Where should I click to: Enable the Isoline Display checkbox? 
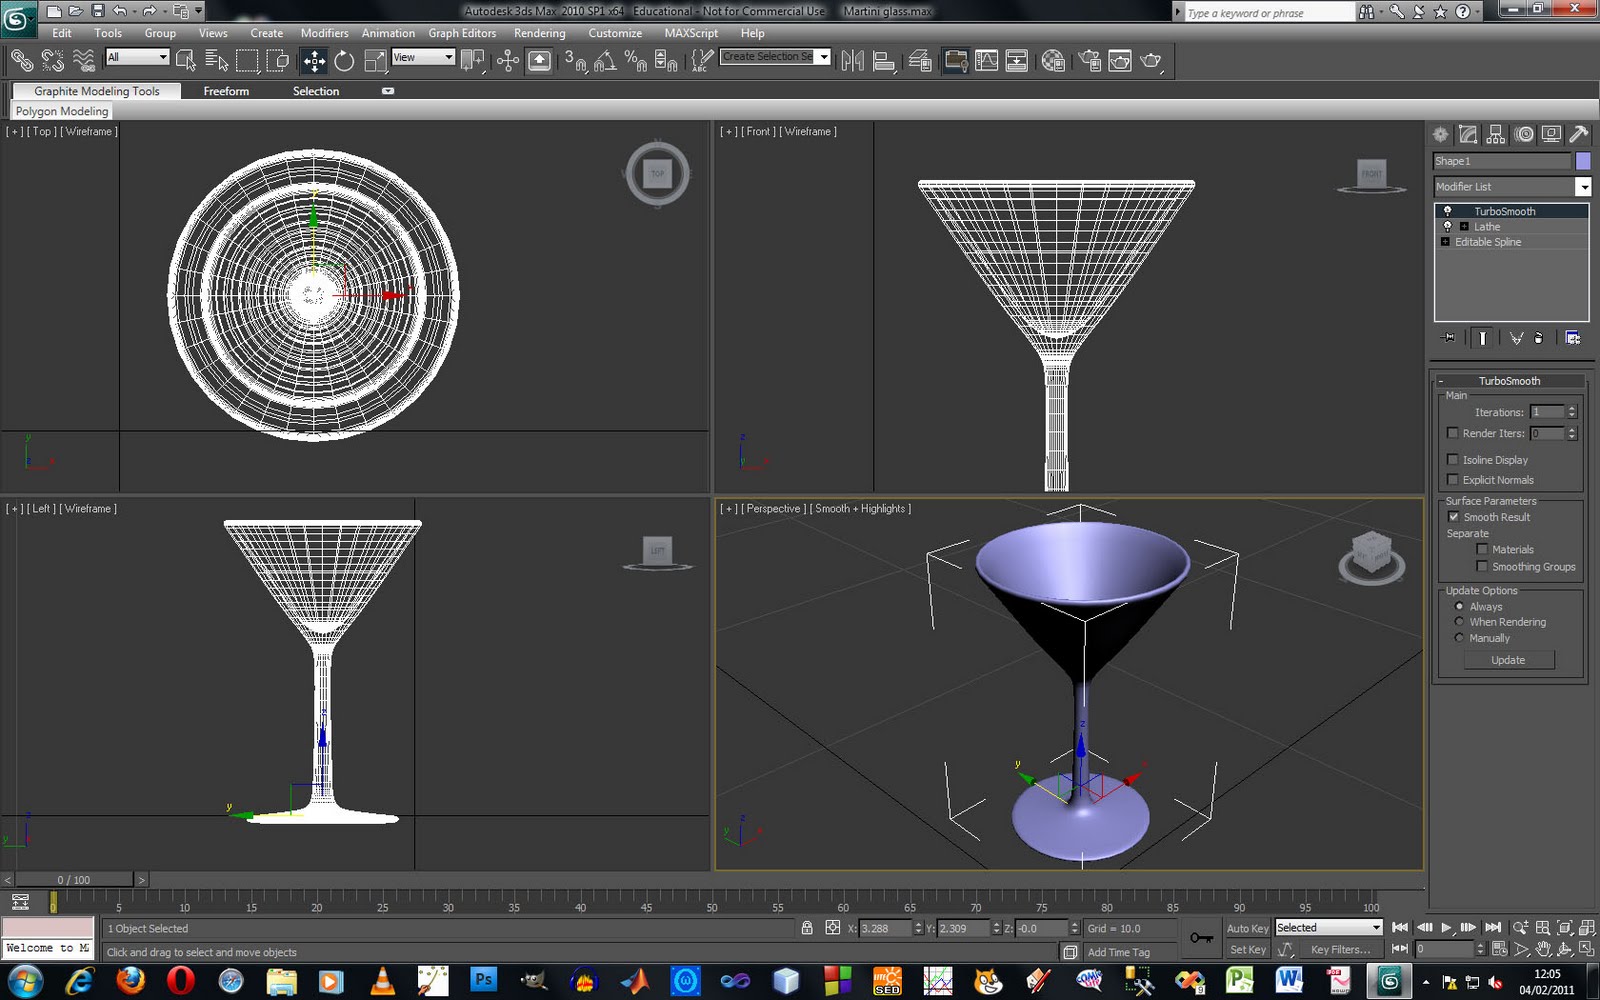(1452, 459)
